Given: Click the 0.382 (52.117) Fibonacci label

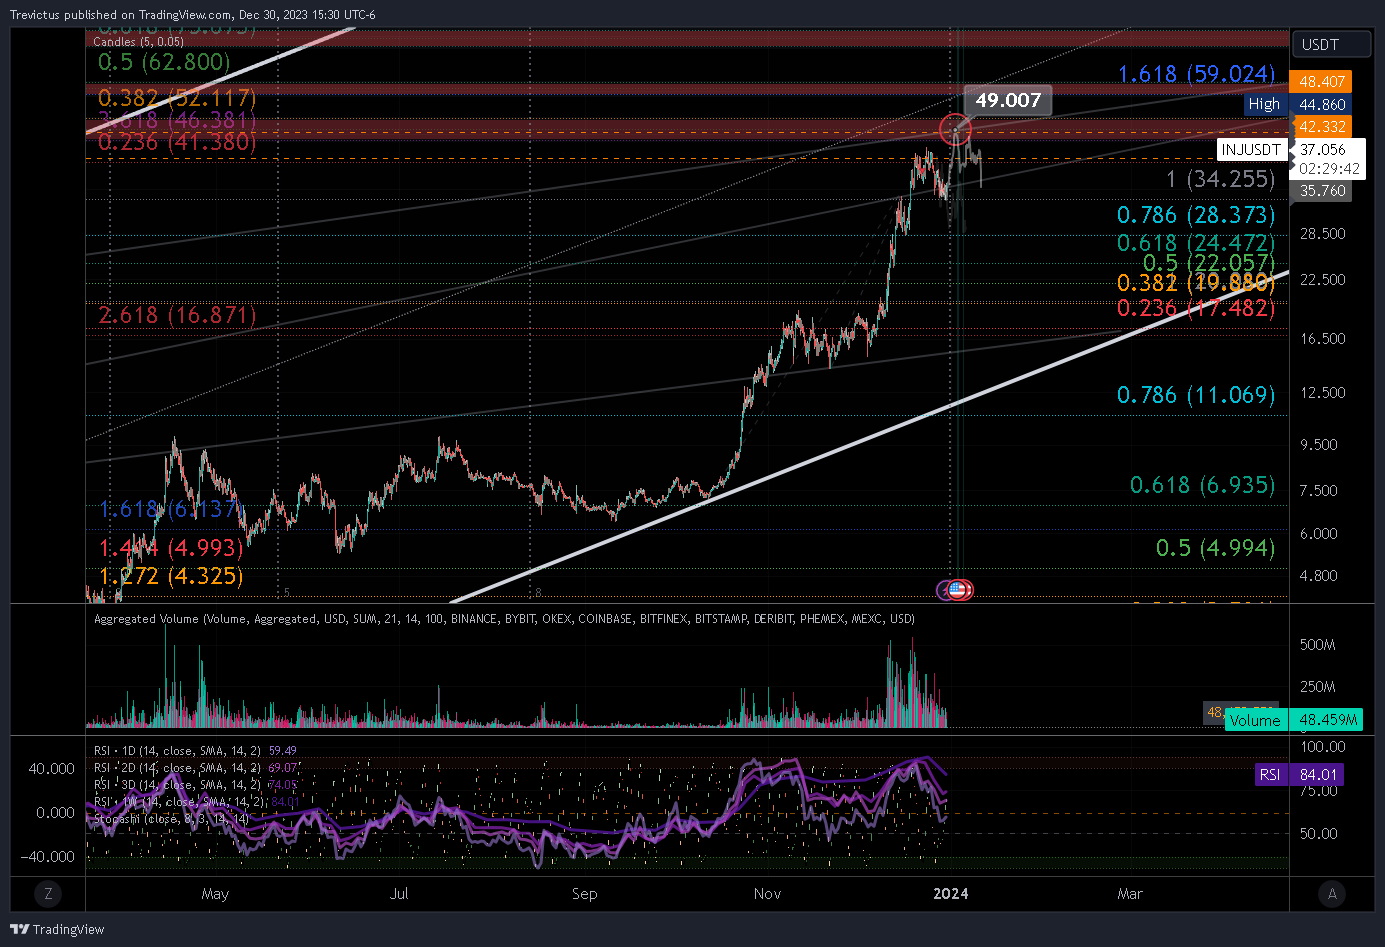Looking at the screenshot, I should pyautogui.click(x=177, y=98).
